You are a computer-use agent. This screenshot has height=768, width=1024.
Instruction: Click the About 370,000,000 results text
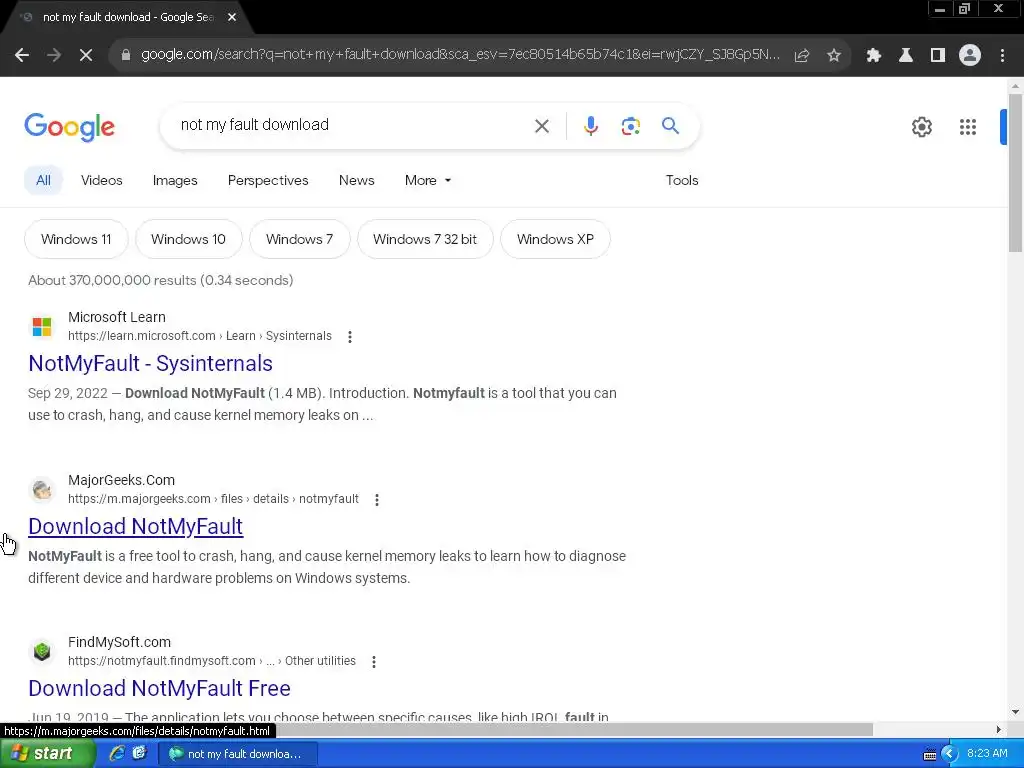click(161, 280)
